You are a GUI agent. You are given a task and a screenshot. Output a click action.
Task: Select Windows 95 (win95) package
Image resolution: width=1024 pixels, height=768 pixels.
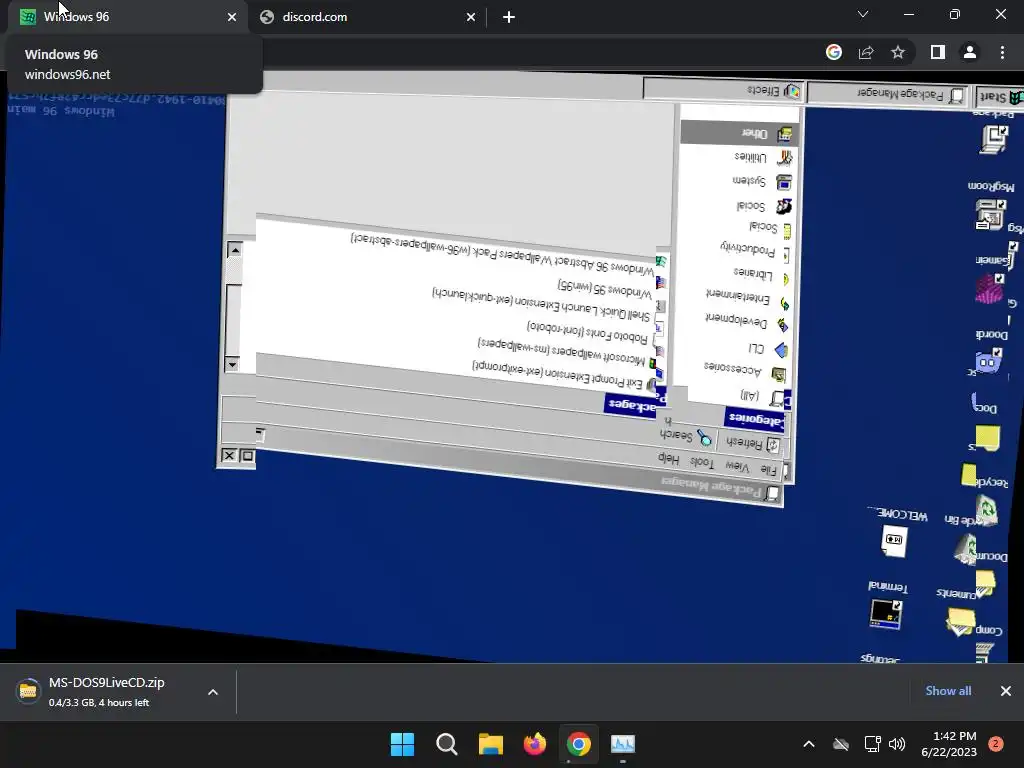coord(604,288)
